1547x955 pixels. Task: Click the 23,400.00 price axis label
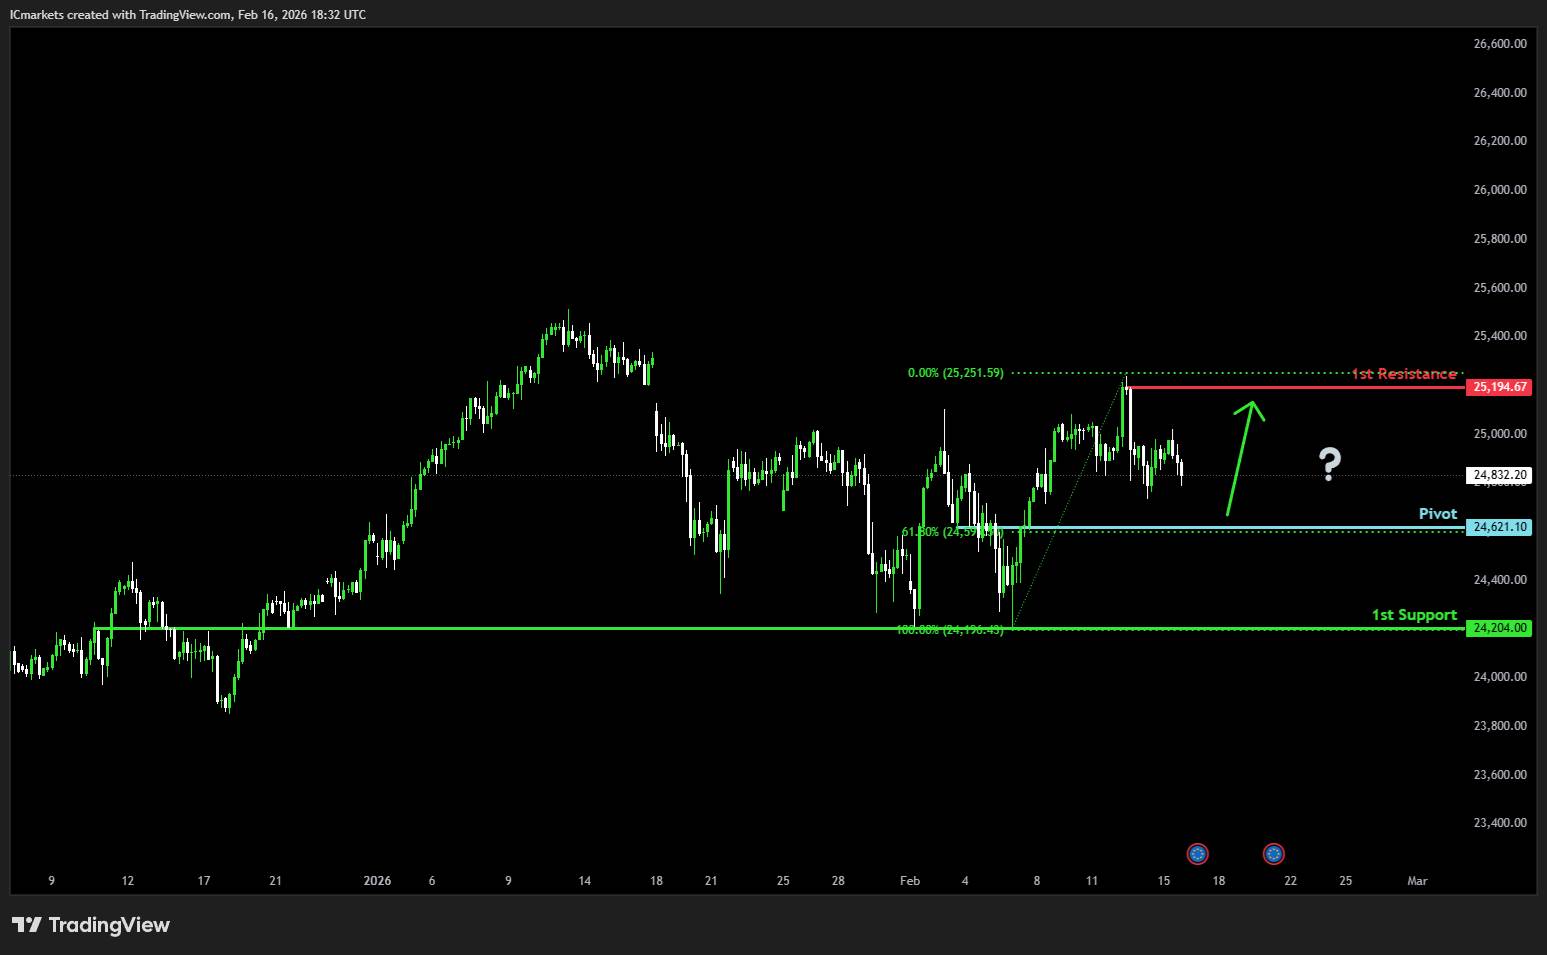pyautogui.click(x=1499, y=823)
